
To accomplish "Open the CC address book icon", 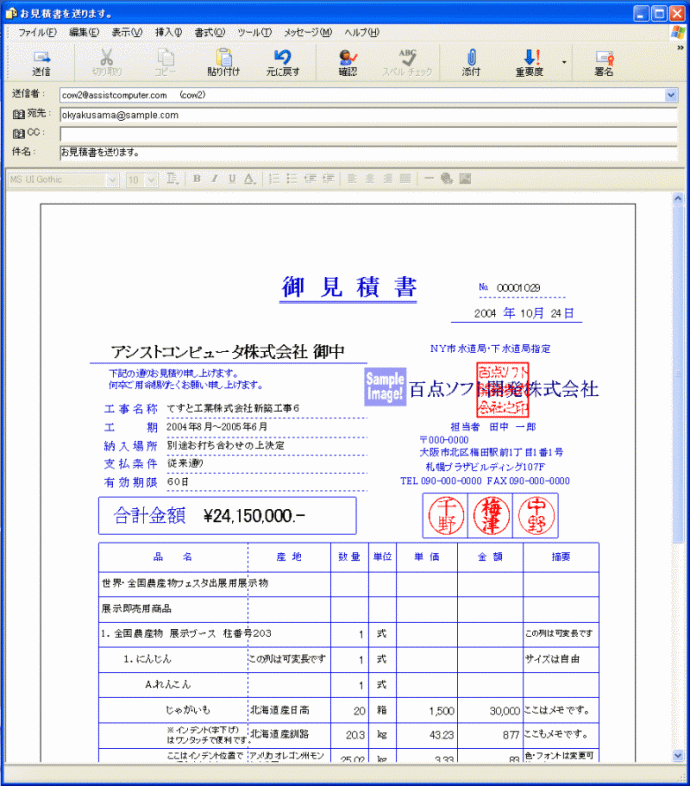I will coord(19,133).
